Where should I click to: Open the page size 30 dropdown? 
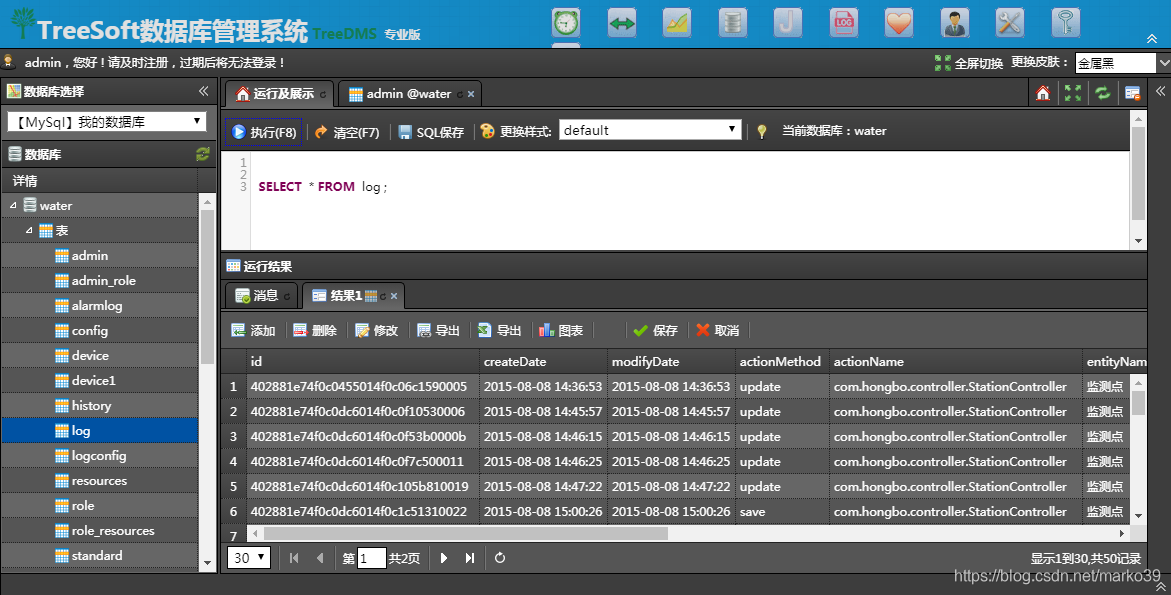249,558
